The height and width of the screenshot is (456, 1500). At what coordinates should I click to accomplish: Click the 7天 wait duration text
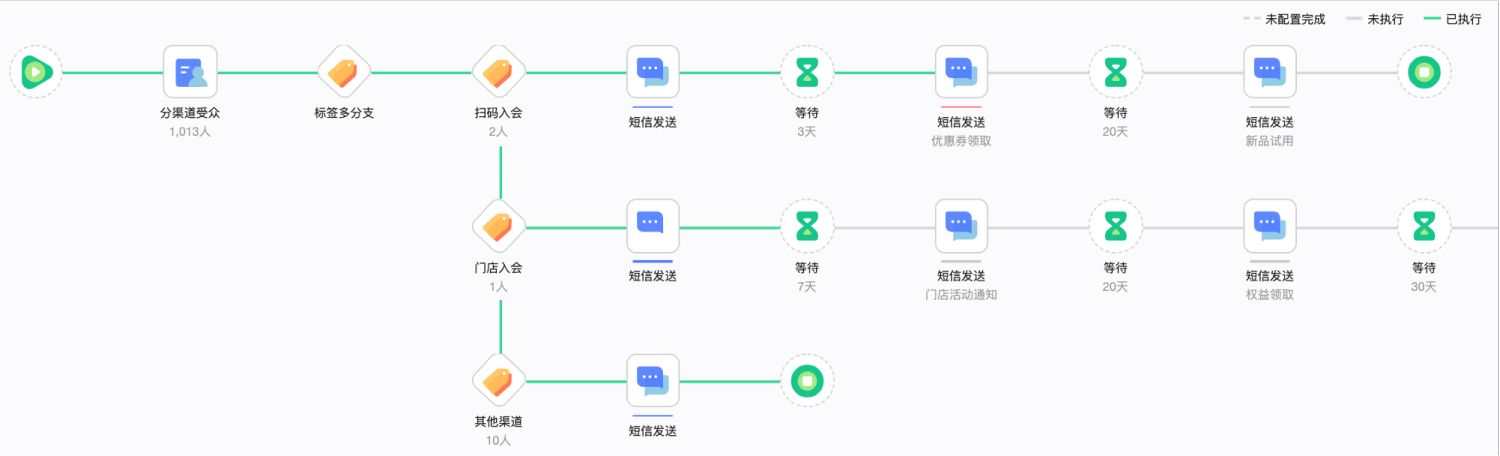pos(807,287)
